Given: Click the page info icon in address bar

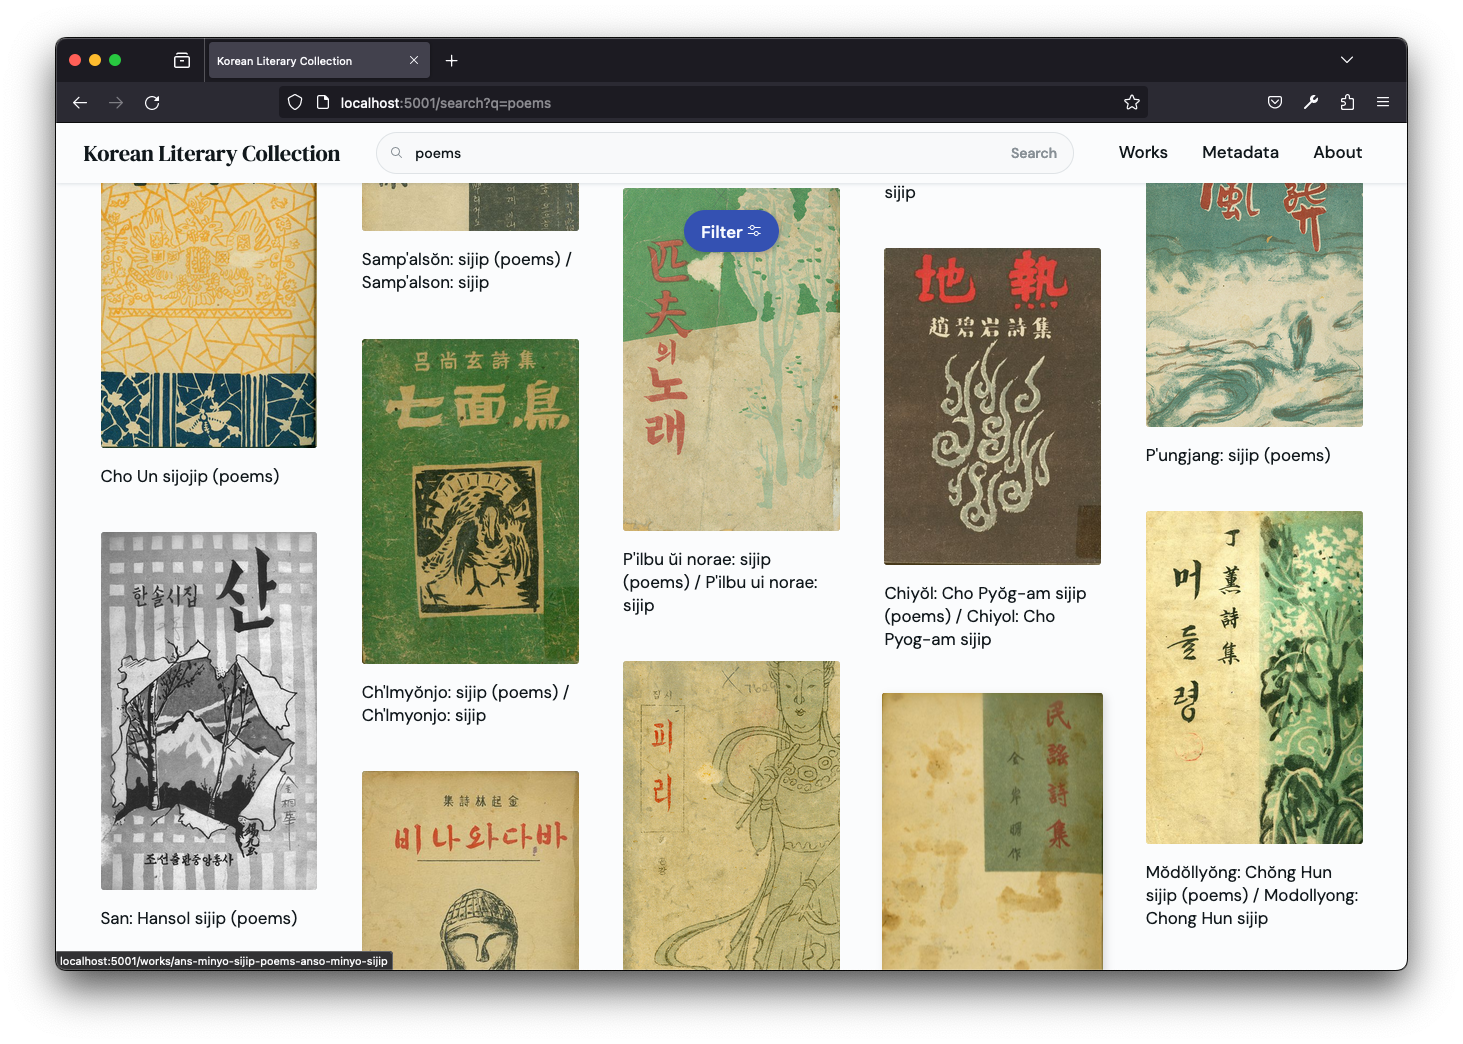Looking at the screenshot, I should (x=322, y=102).
